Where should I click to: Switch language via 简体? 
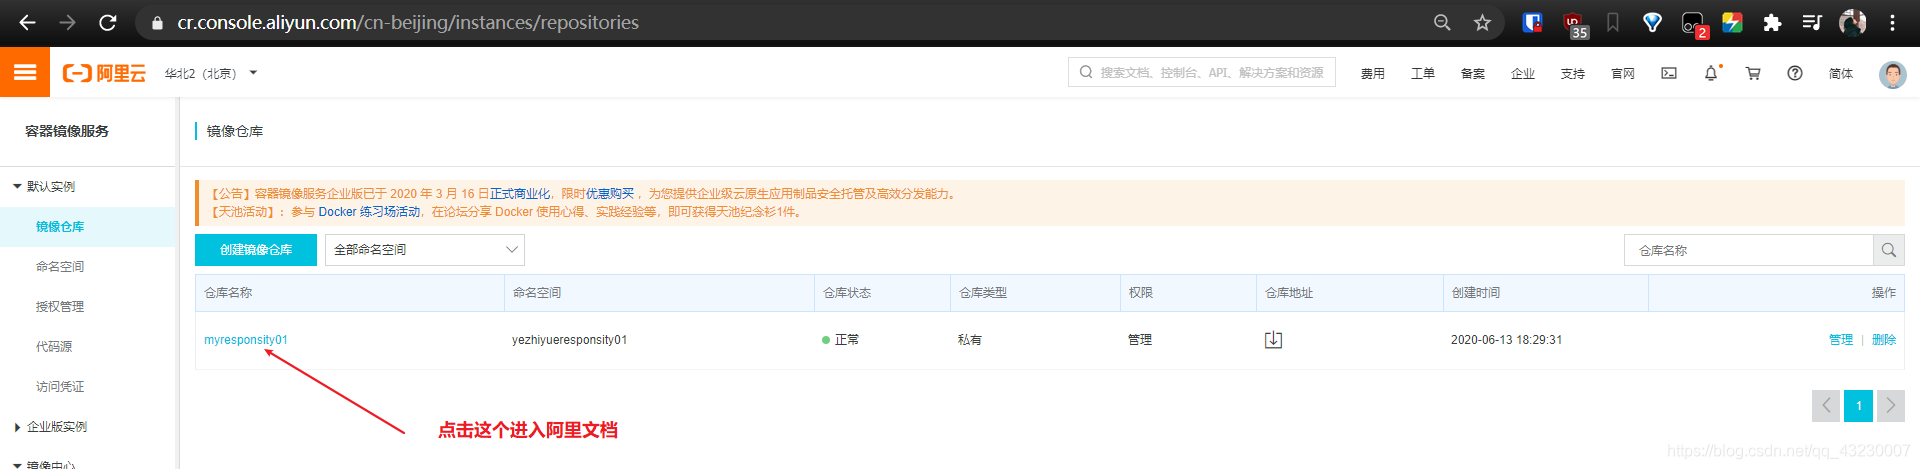pyautogui.click(x=1840, y=73)
